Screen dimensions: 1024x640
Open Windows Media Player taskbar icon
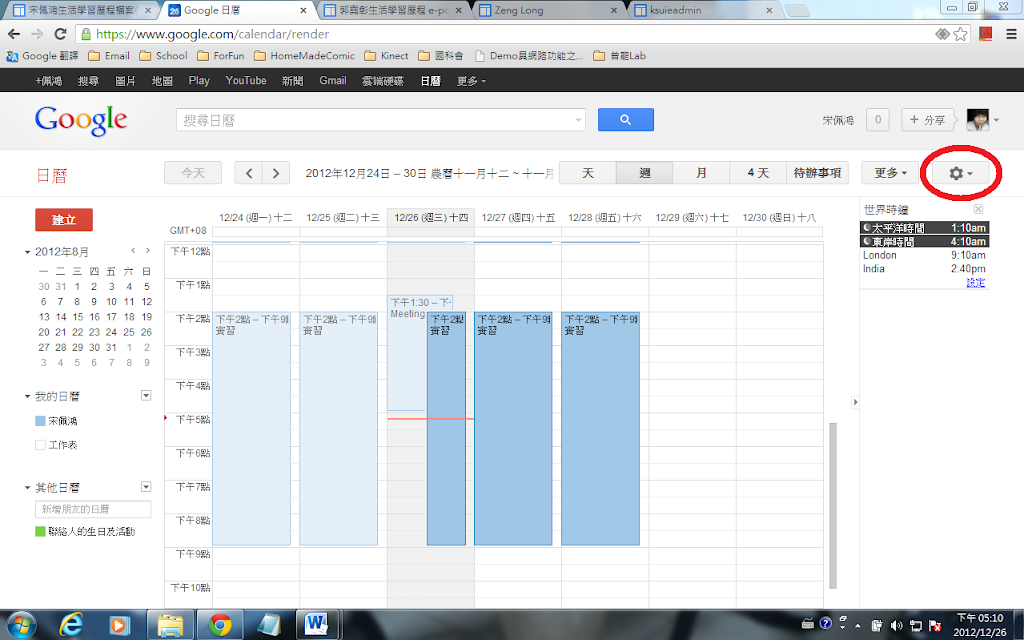120,625
